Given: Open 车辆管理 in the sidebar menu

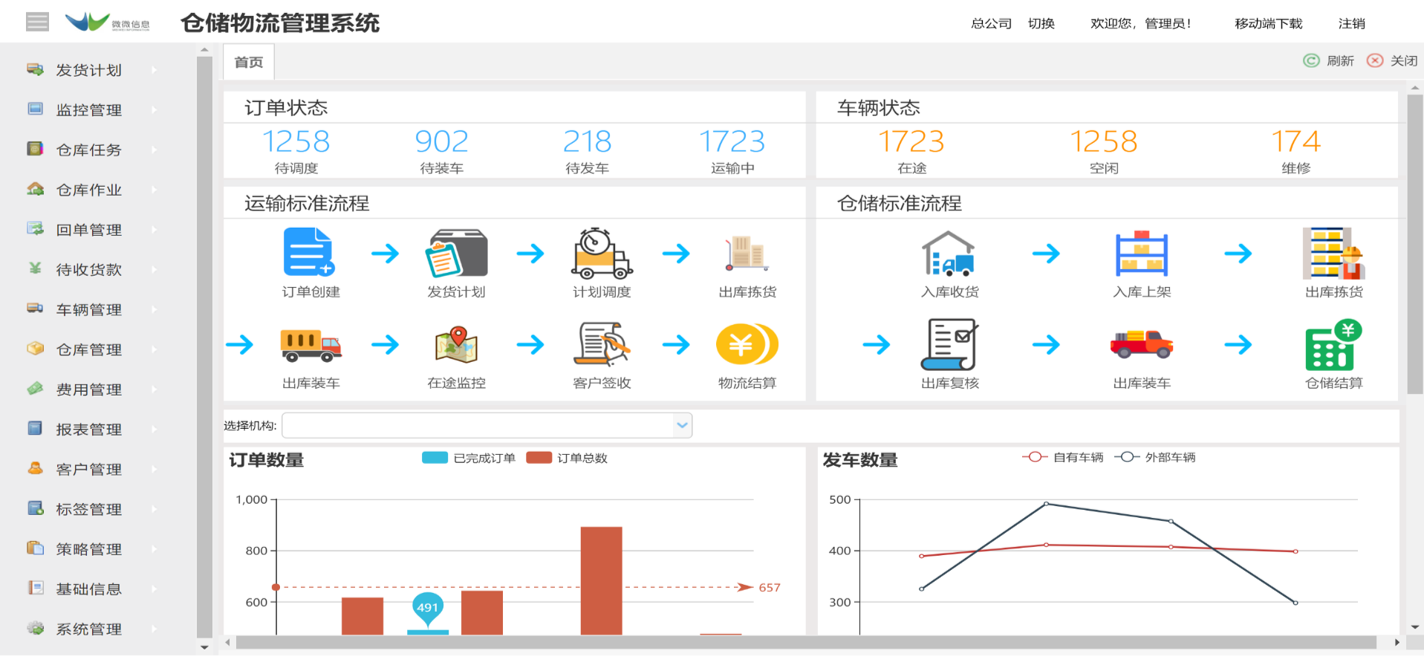Looking at the screenshot, I should 90,309.
